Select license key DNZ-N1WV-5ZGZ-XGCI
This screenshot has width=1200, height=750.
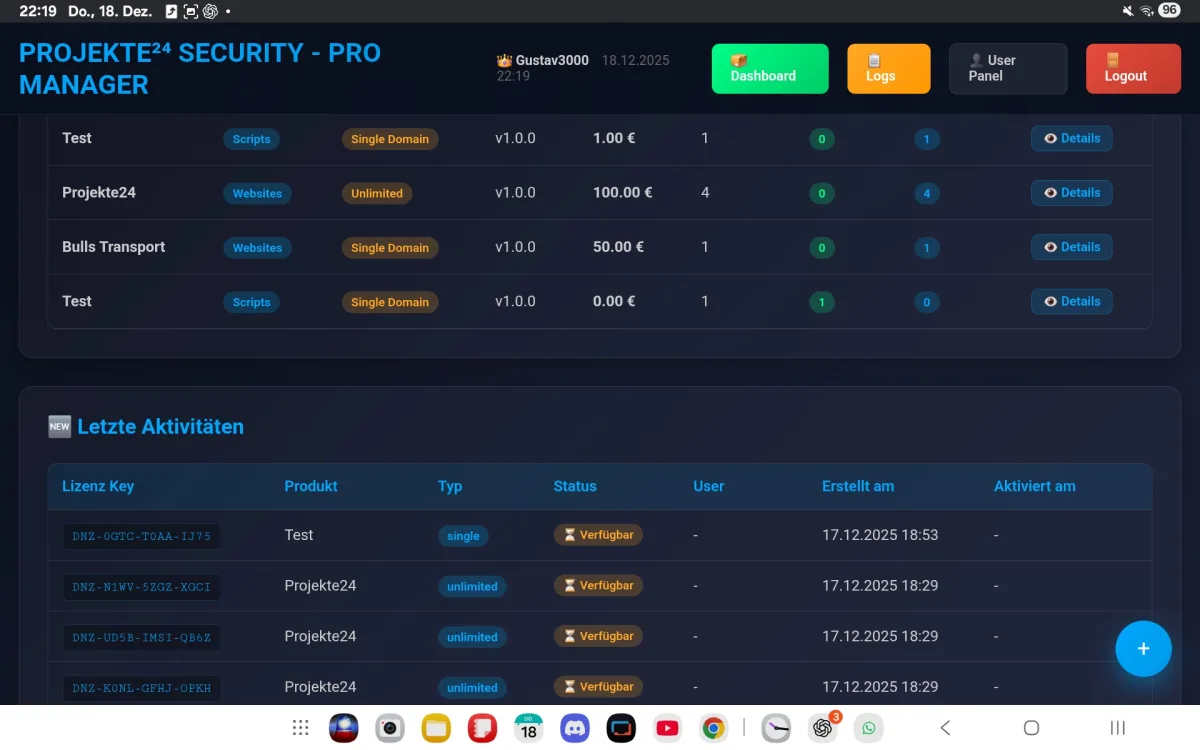pos(141,586)
